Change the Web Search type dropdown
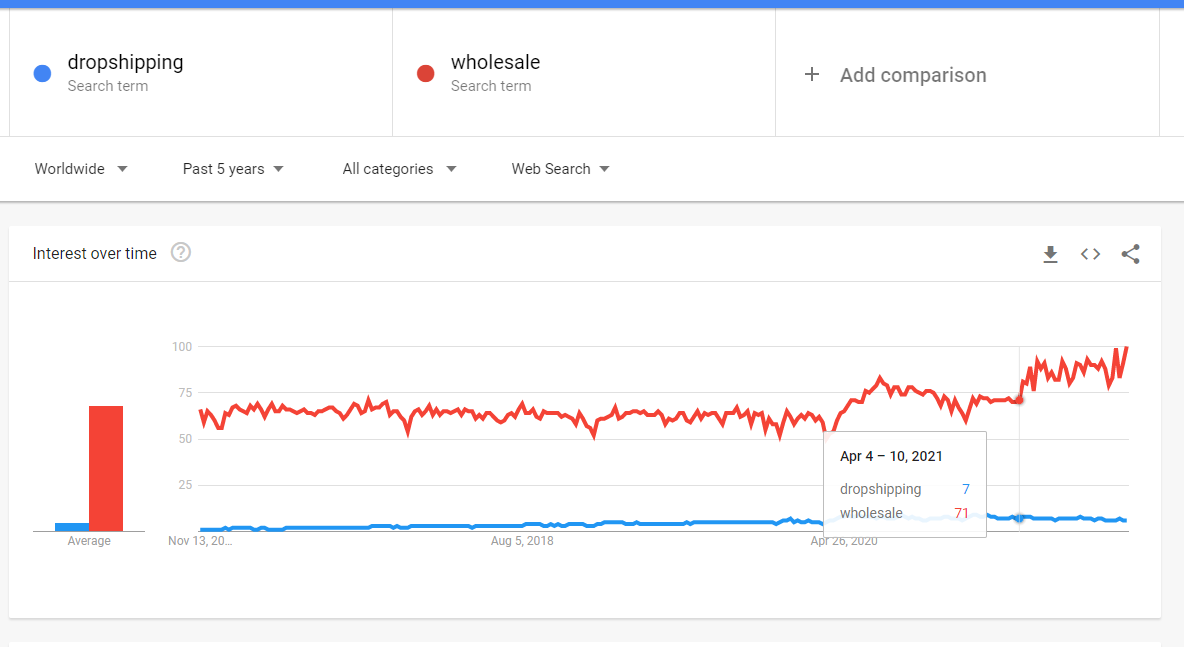1184x647 pixels. click(560, 169)
